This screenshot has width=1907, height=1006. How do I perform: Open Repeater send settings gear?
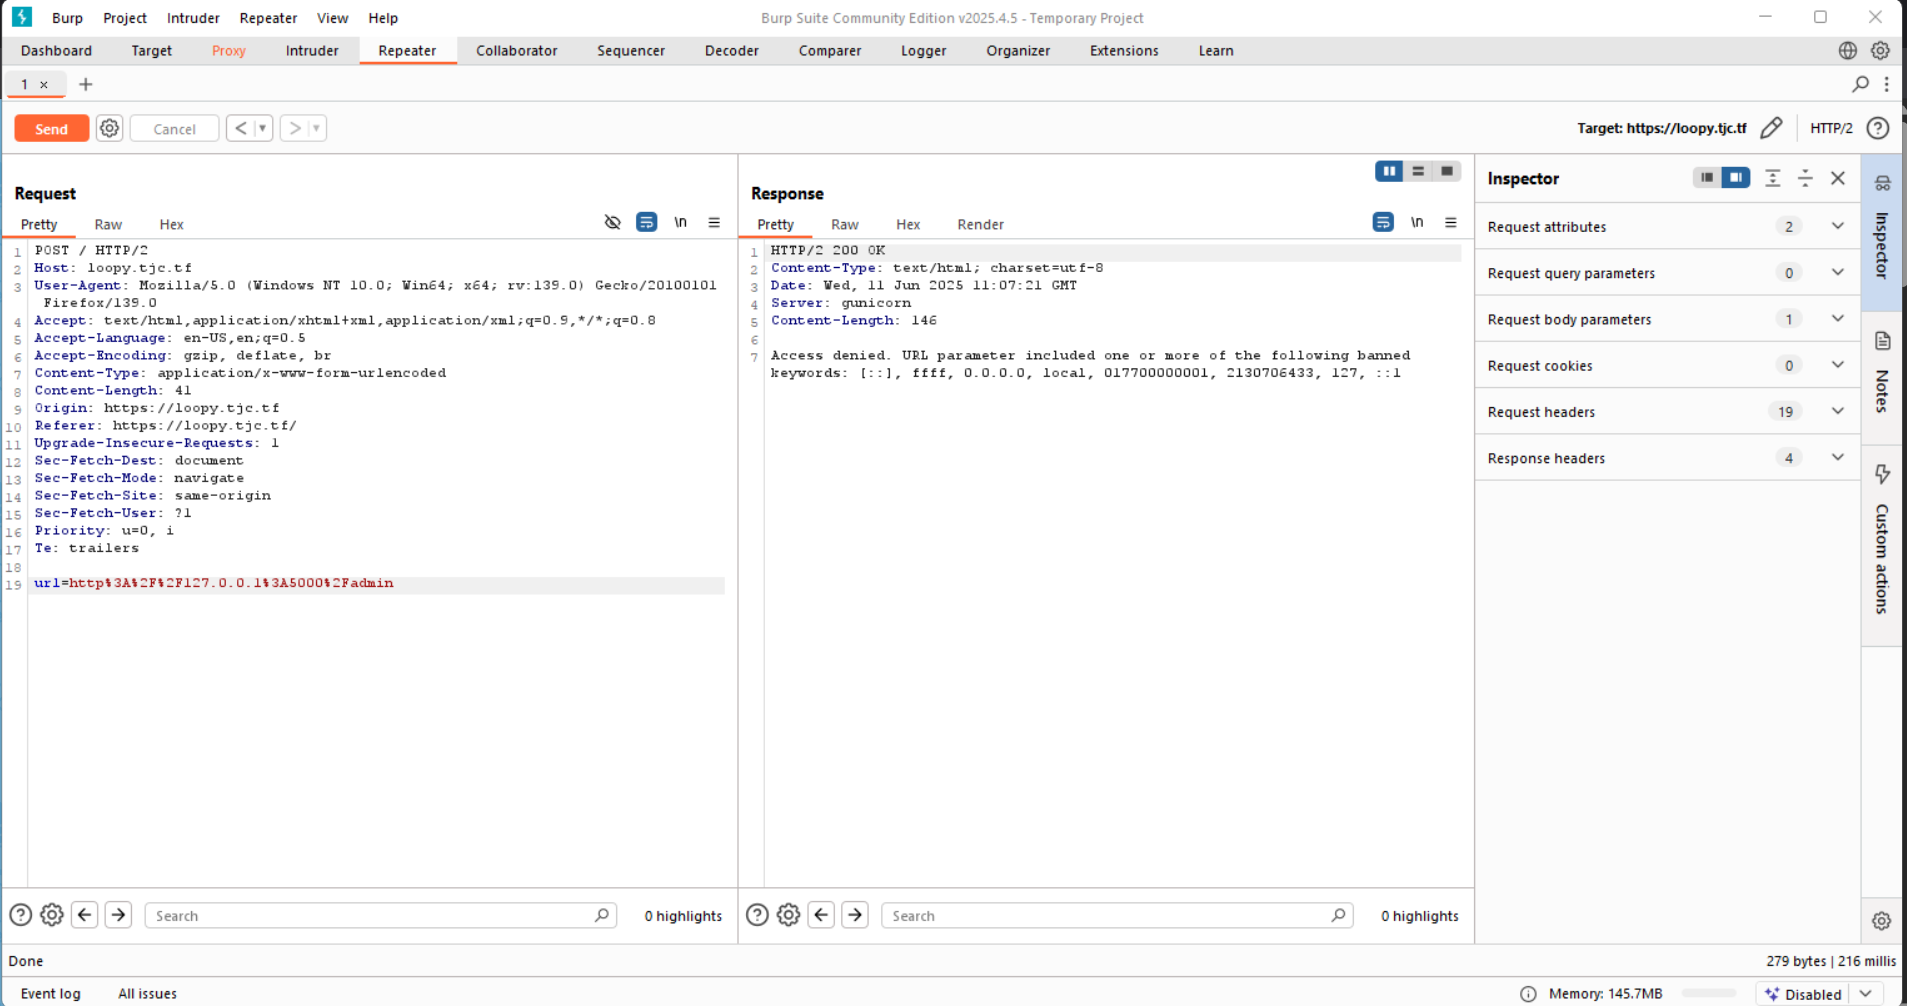[110, 128]
